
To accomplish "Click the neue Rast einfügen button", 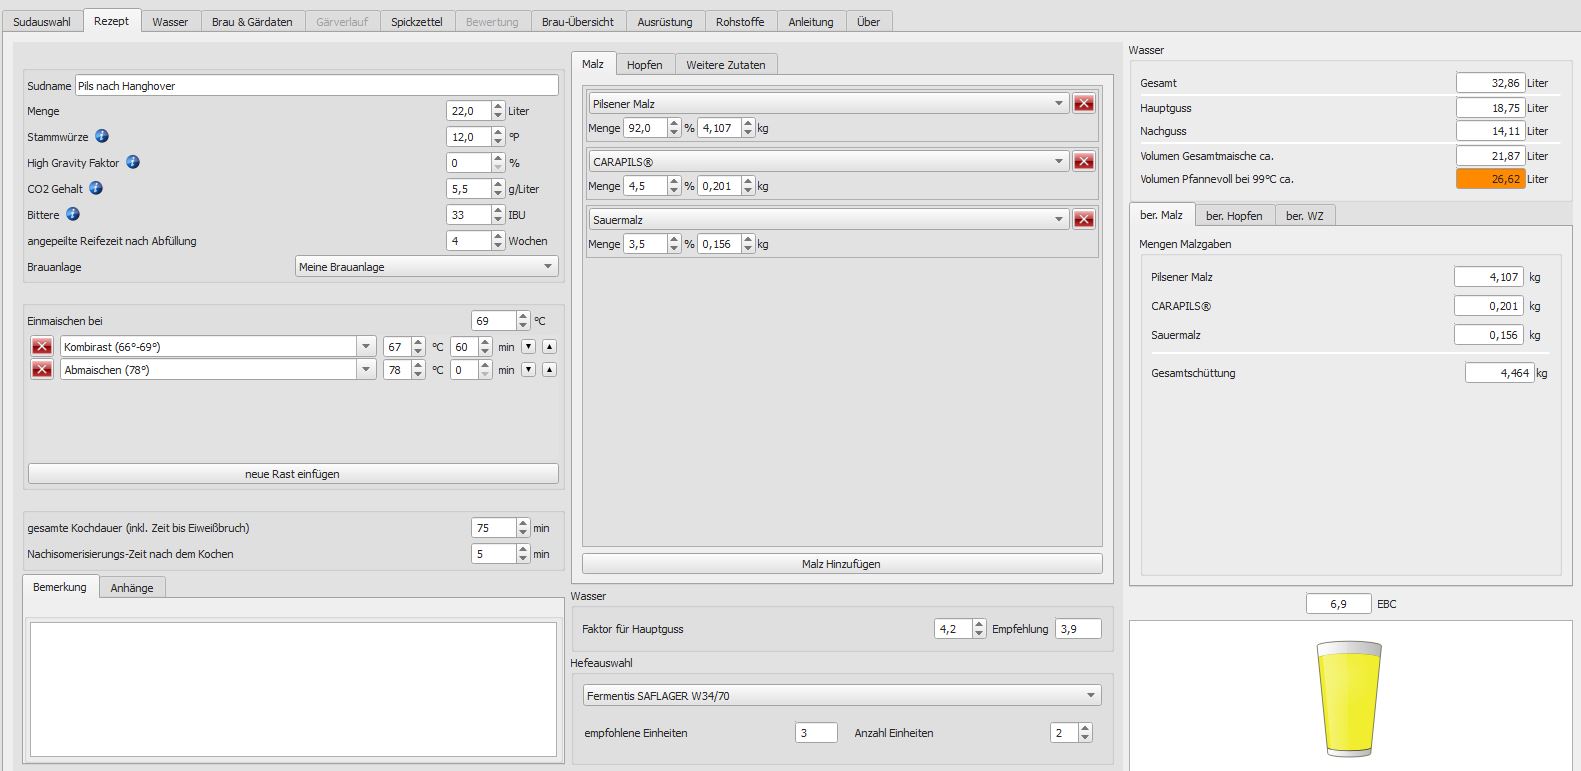I will click(292, 474).
